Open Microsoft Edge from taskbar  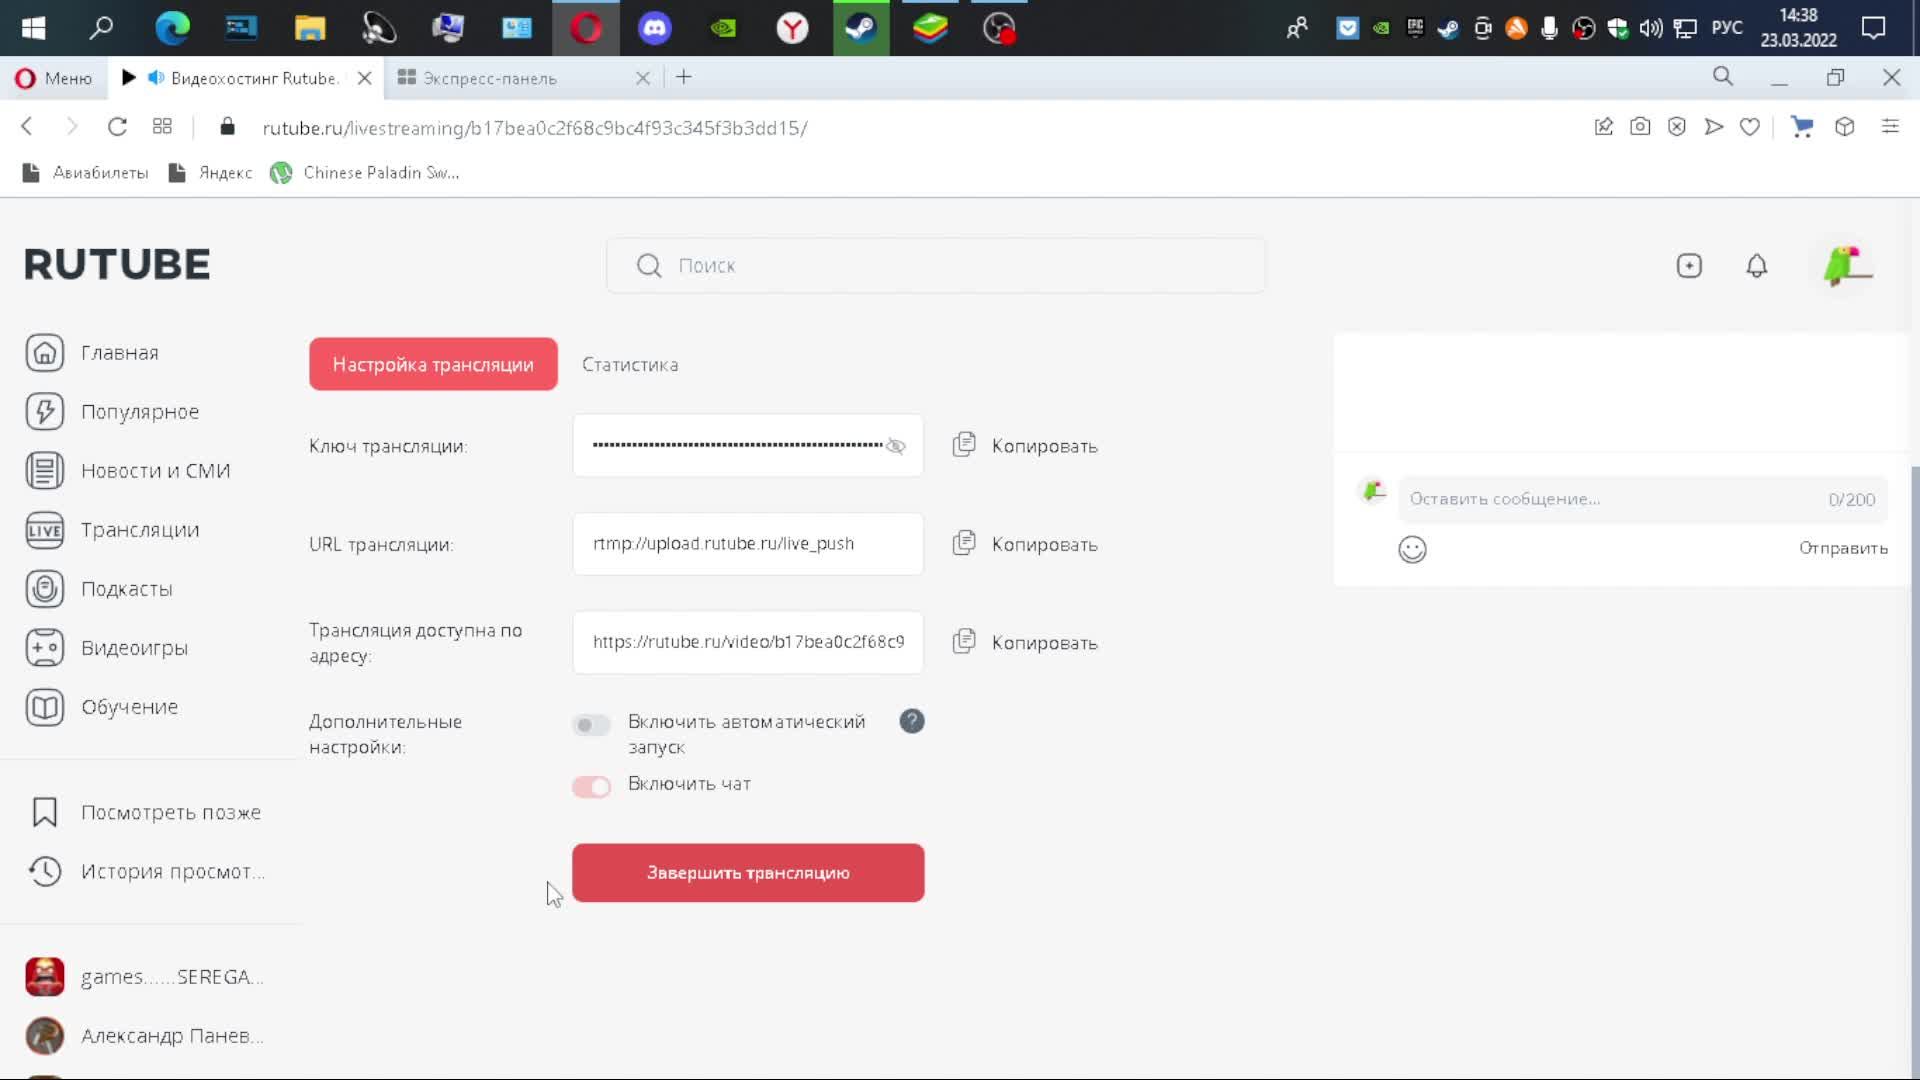(x=172, y=28)
